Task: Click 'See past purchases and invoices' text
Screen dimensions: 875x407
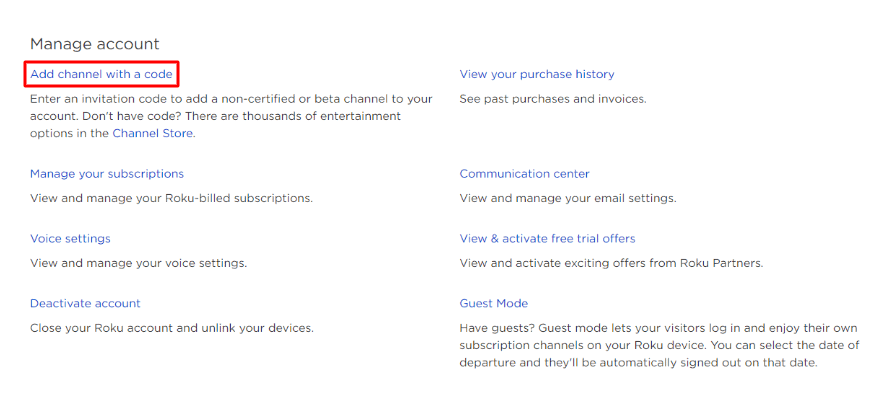Action: [x=552, y=99]
